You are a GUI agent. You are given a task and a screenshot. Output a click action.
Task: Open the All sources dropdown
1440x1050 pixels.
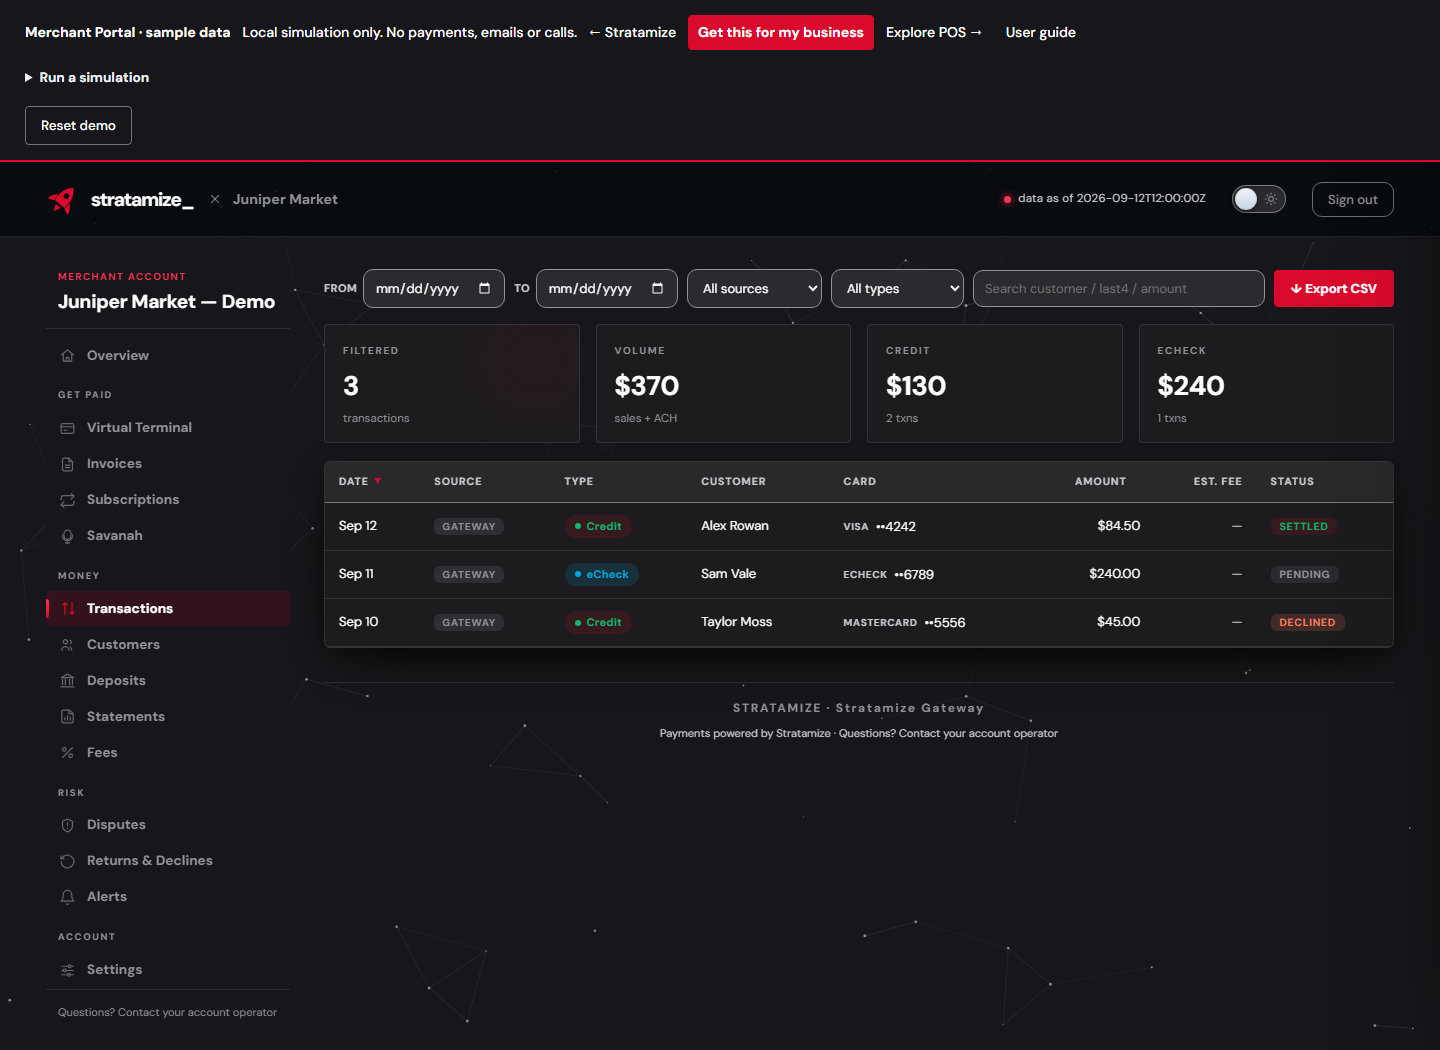pos(754,288)
